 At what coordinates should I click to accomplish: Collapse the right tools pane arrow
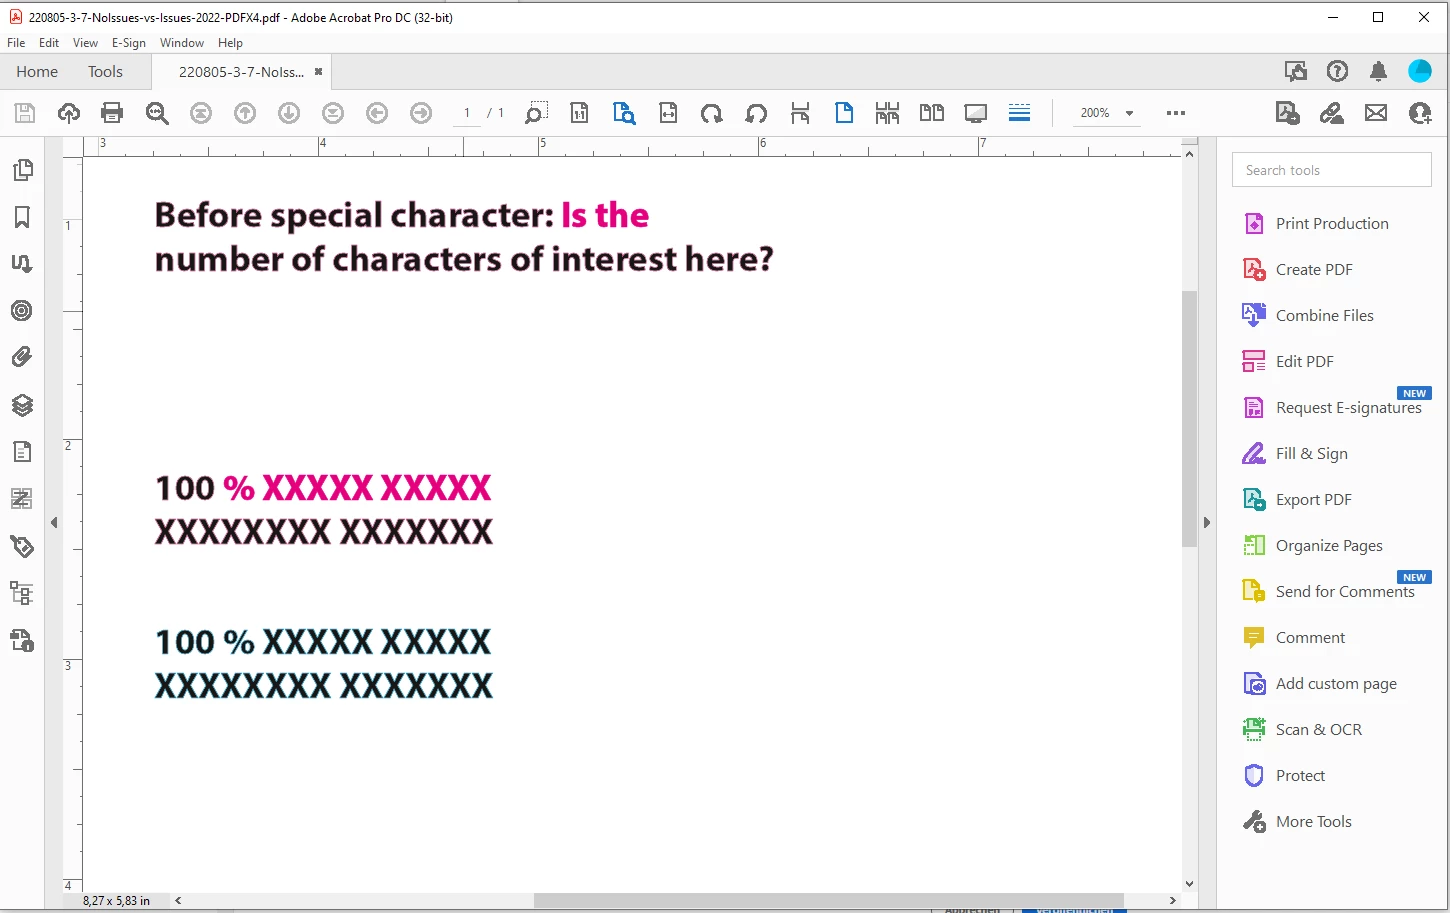[x=1207, y=522]
